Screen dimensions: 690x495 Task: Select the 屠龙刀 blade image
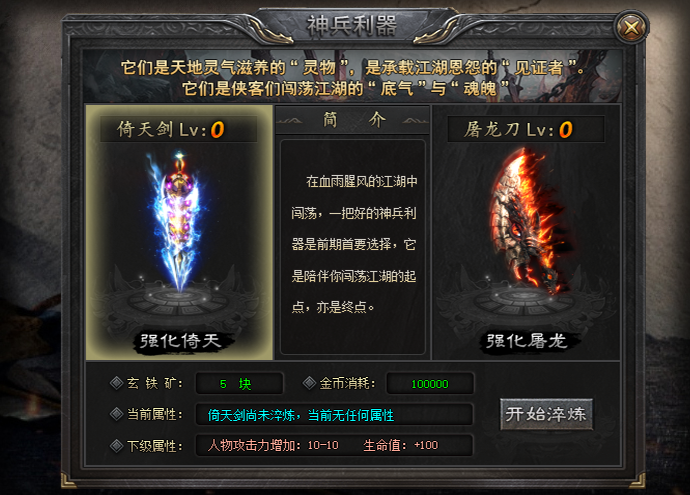(x=526, y=222)
